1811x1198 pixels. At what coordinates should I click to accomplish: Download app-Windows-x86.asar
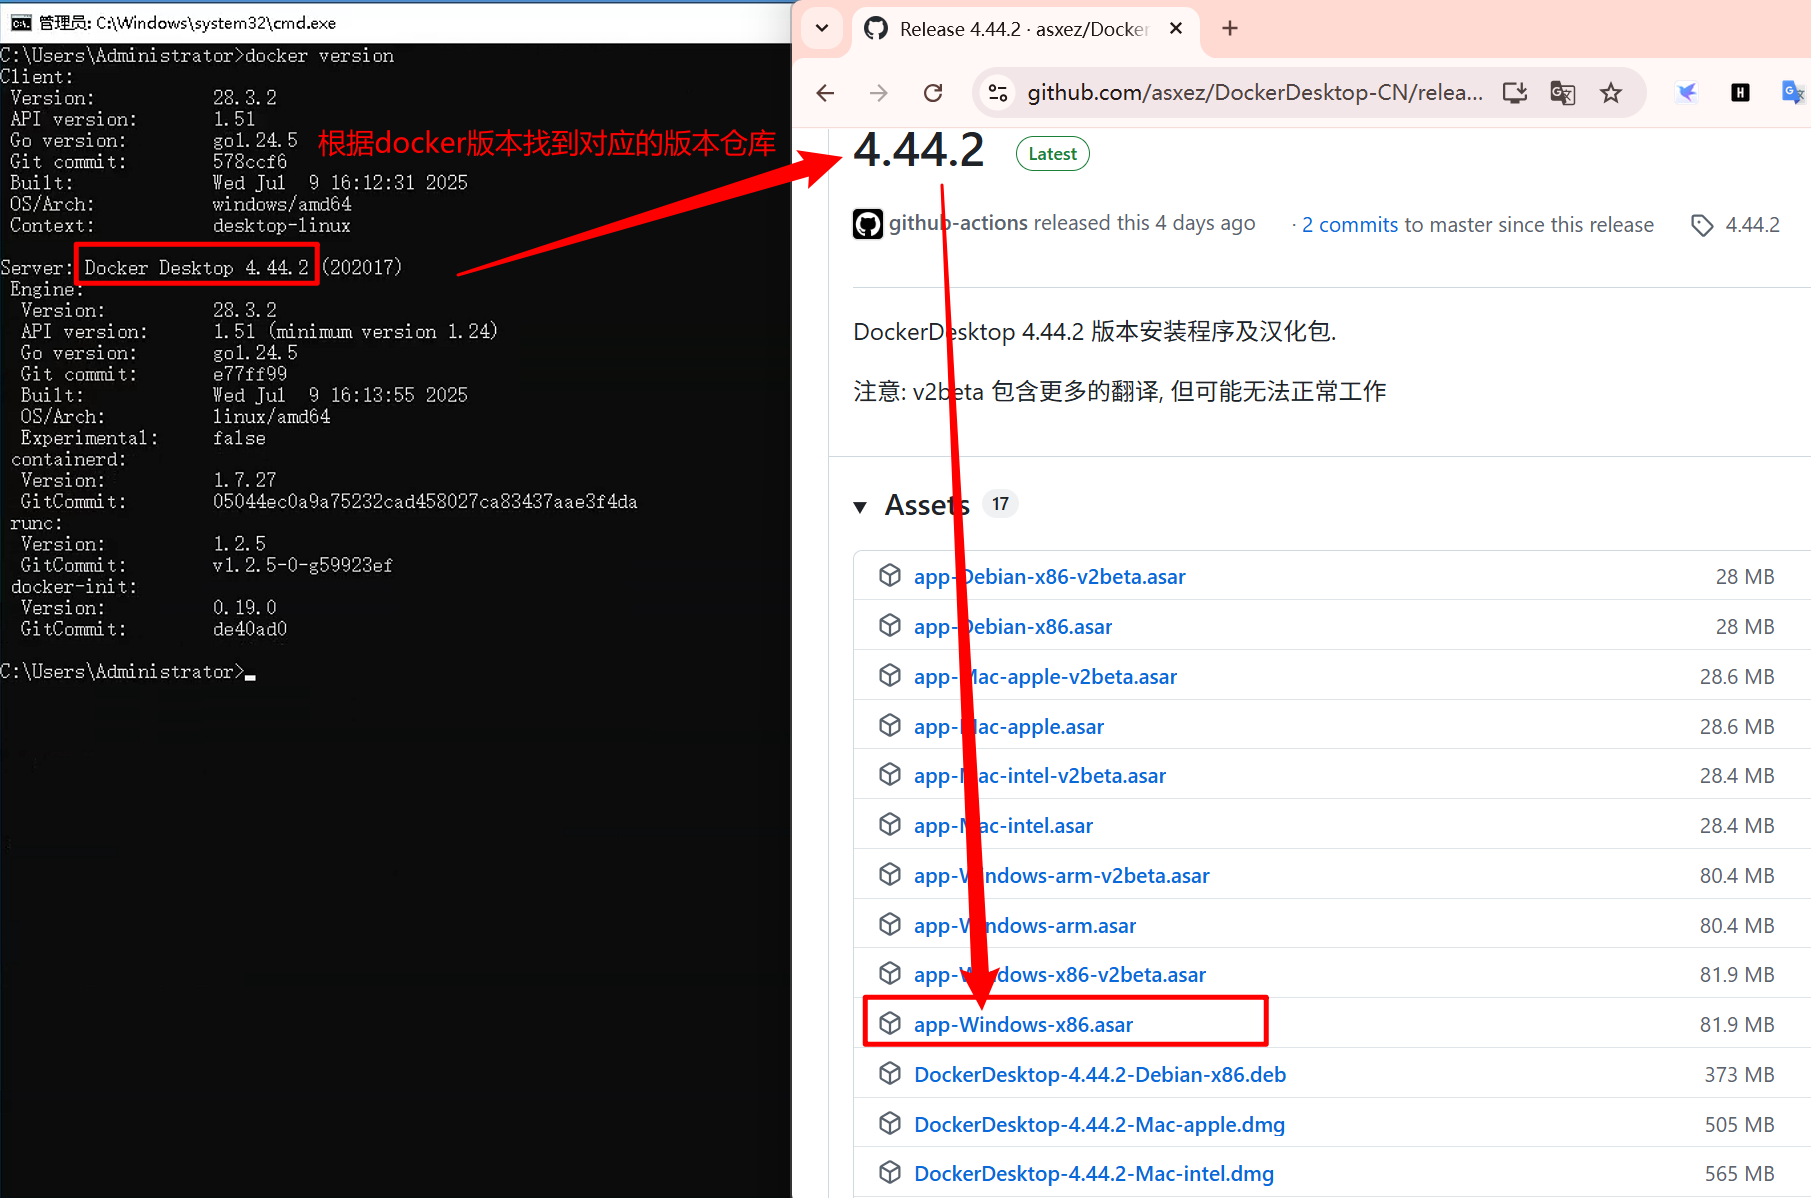tap(1023, 1025)
